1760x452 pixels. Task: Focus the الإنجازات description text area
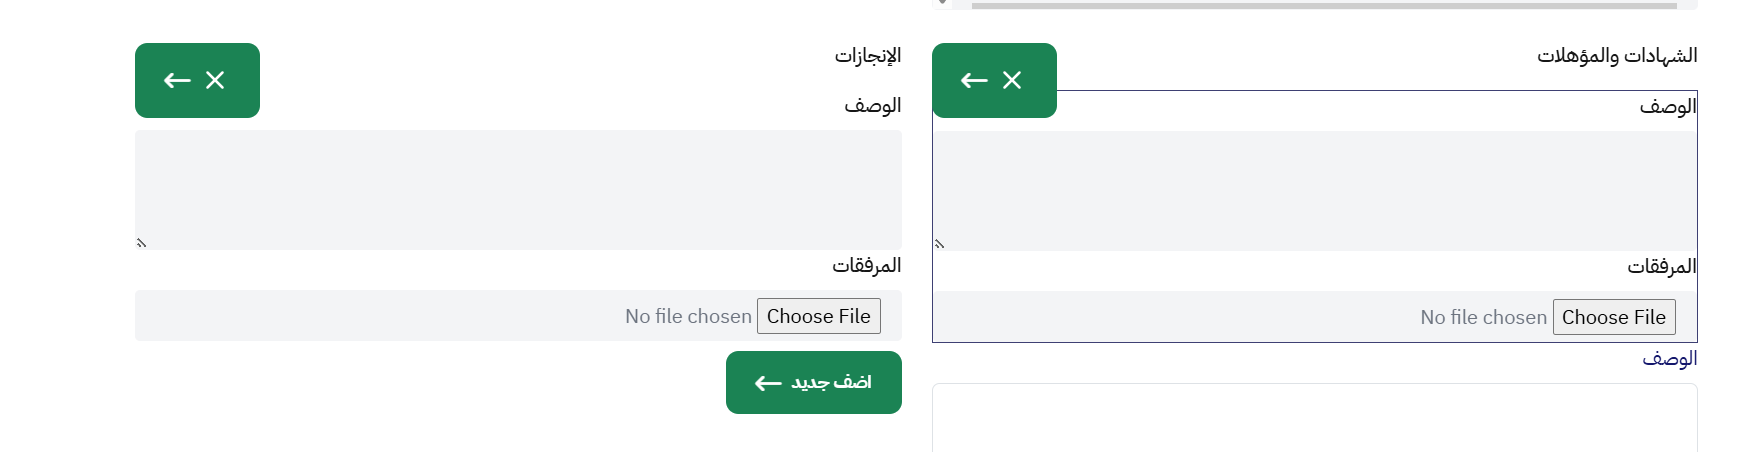[518, 189]
